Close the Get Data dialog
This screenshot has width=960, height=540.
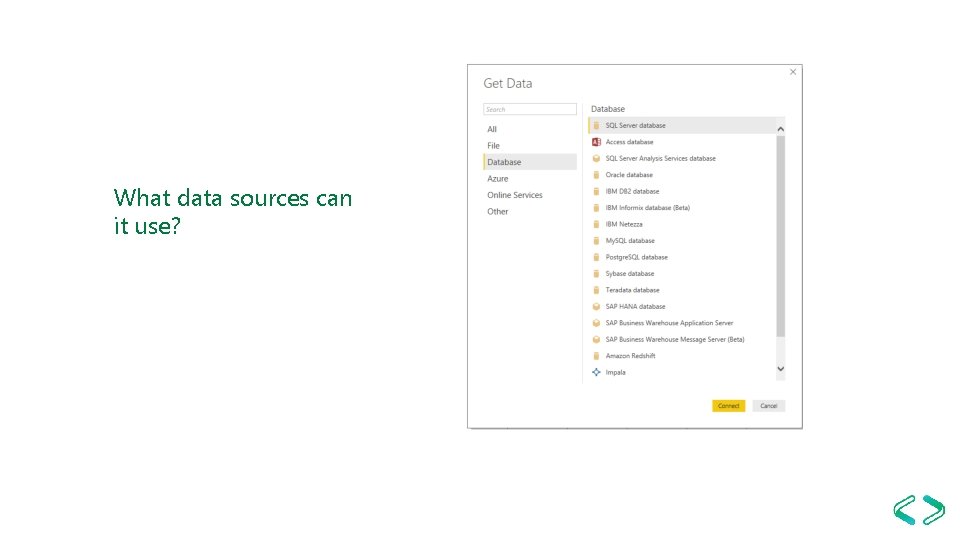(793, 72)
